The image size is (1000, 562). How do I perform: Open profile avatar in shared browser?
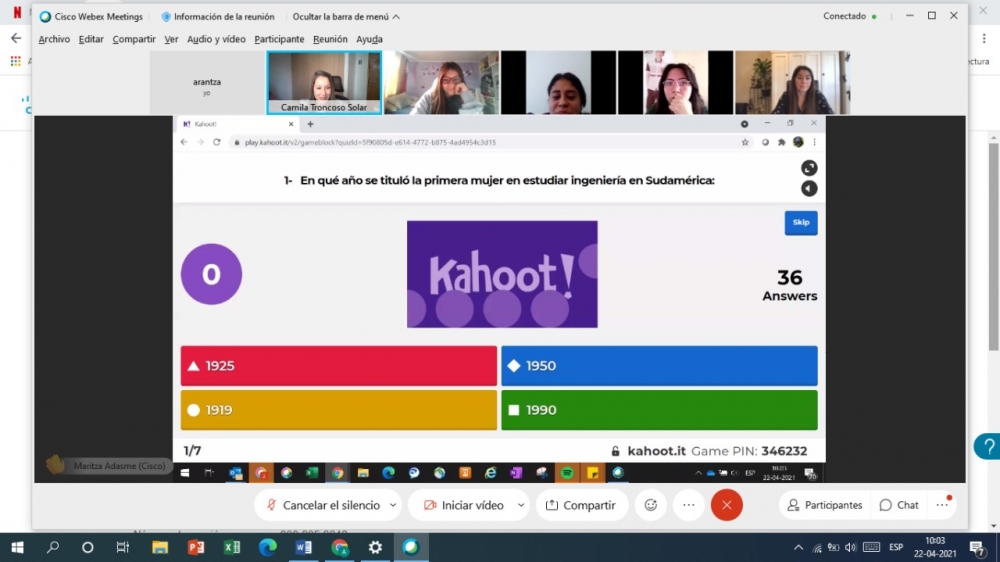click(x=798, y=142)
